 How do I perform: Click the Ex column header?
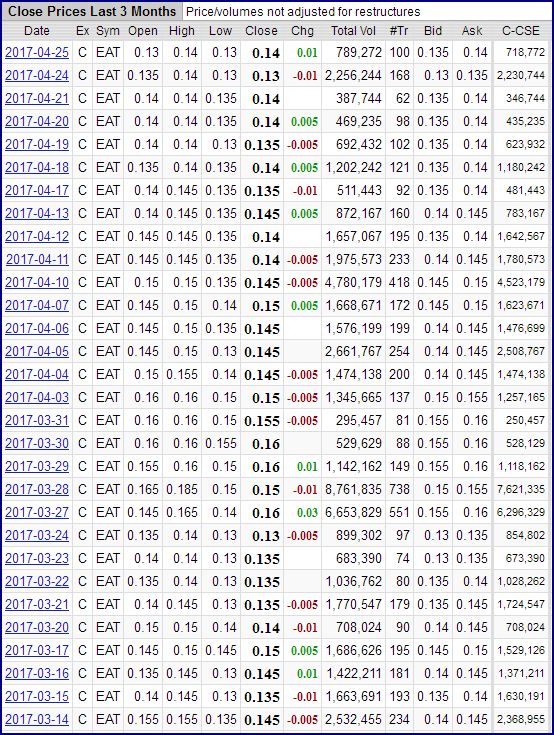click(x=82, y=30)
